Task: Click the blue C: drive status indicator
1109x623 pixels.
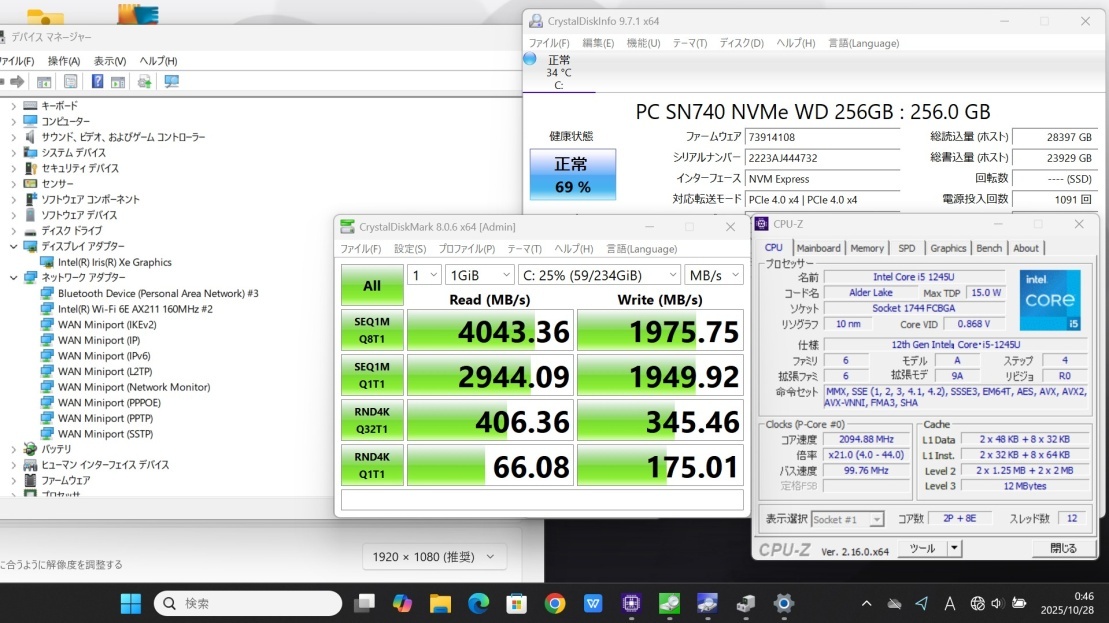Action: pos(530,59)
